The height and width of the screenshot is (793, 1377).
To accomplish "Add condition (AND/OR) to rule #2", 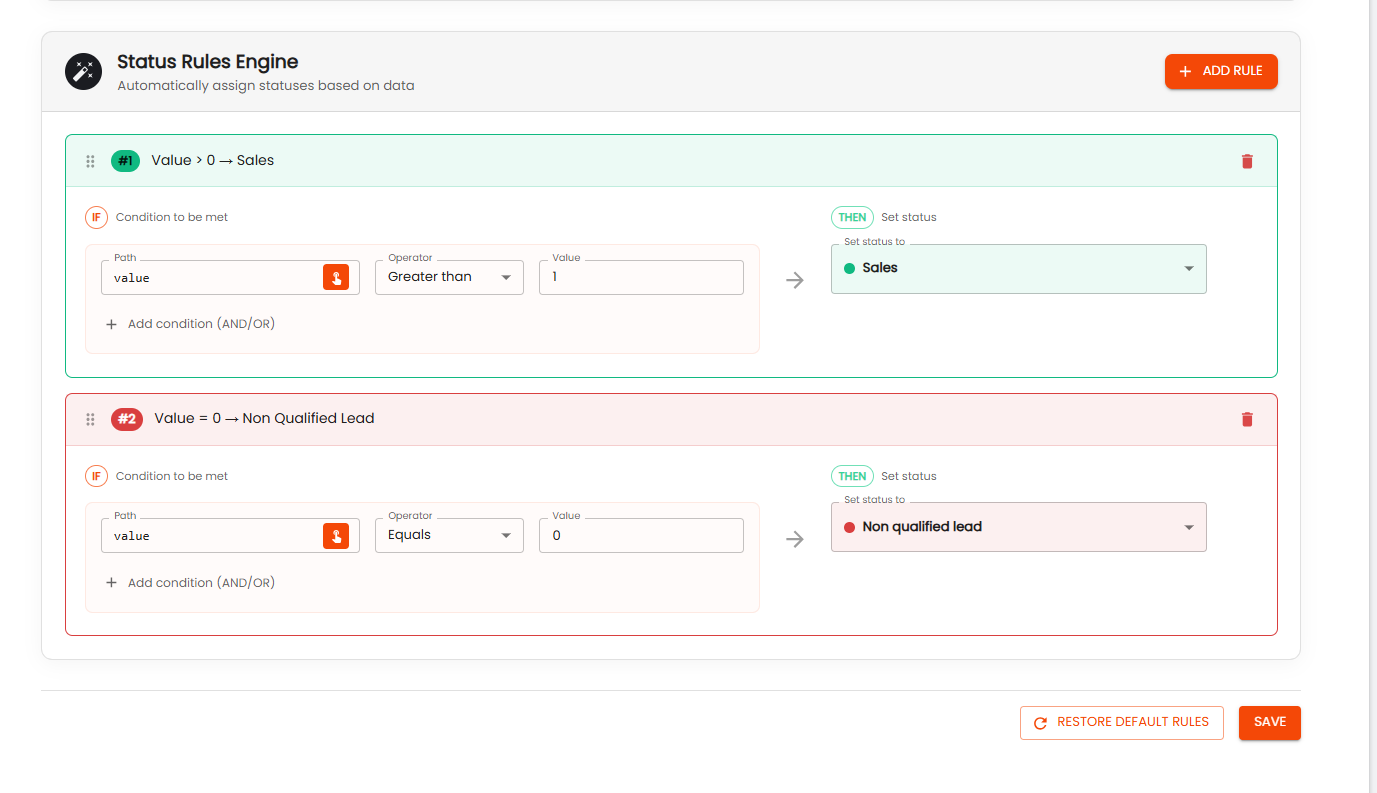I will click(191, 583).
